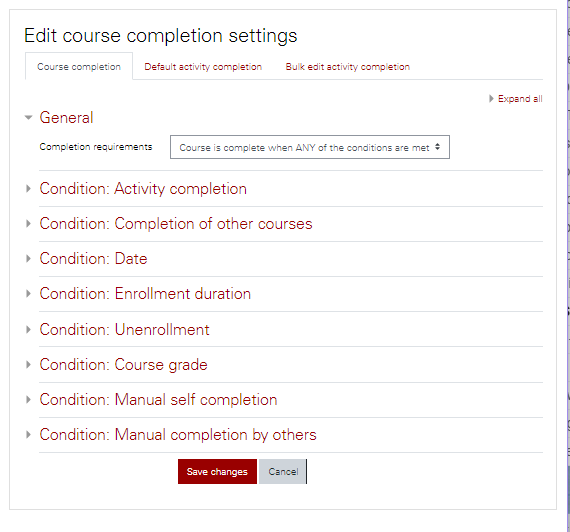Open the Completion requirements dropdown
The height and width of the screenshot is (532, 570).
tap(310, 147)
